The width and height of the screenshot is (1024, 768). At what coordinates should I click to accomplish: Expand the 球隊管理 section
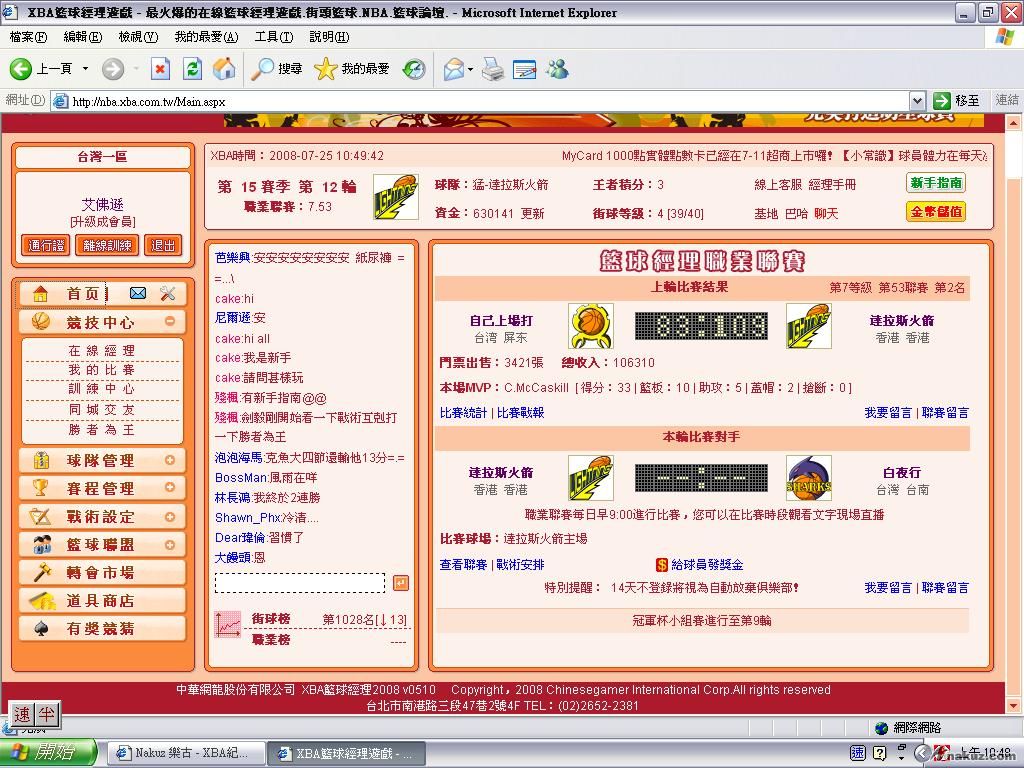click(x=170, y=460)
